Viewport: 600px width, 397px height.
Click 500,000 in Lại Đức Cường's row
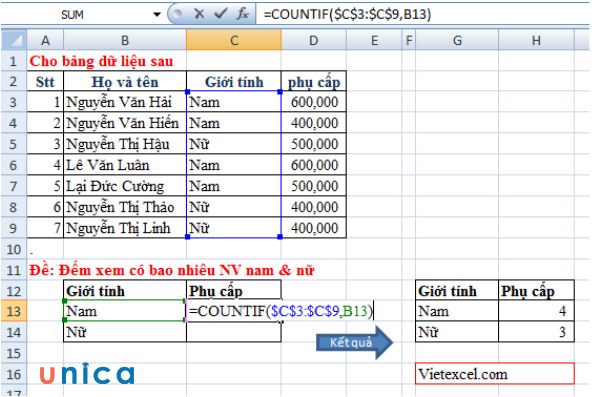[314, 186]
